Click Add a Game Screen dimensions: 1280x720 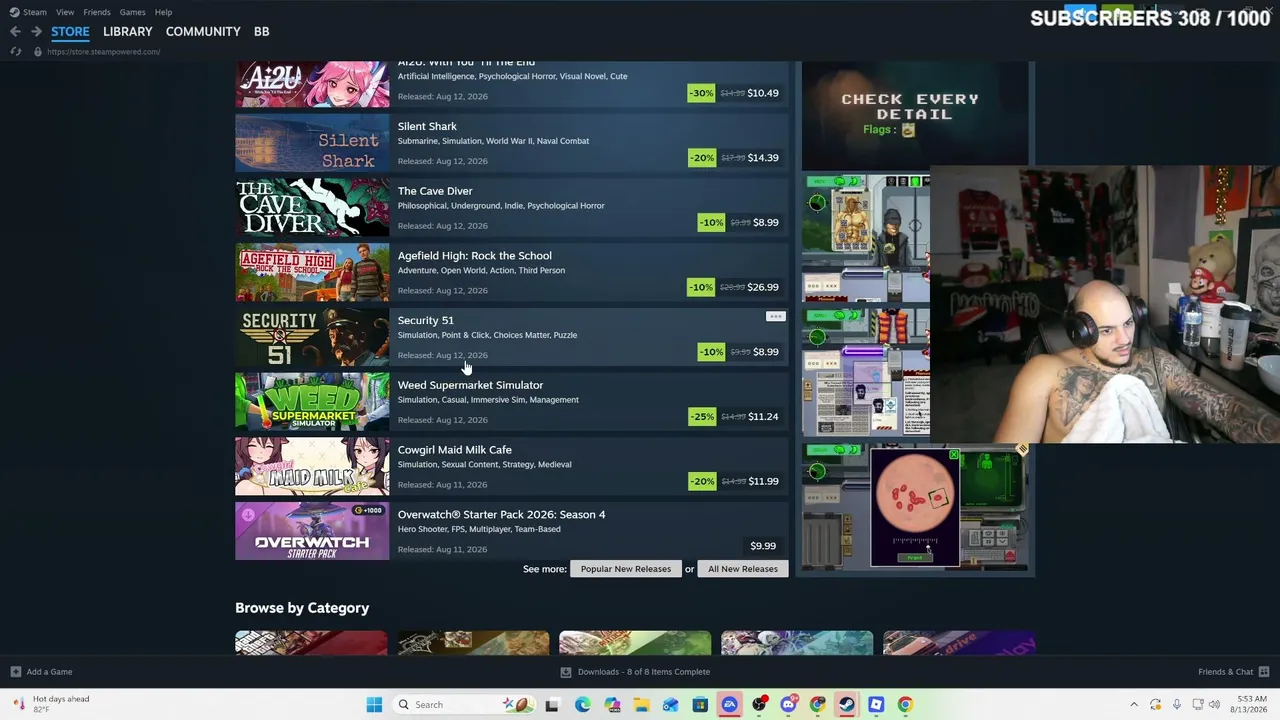[41, 672]
